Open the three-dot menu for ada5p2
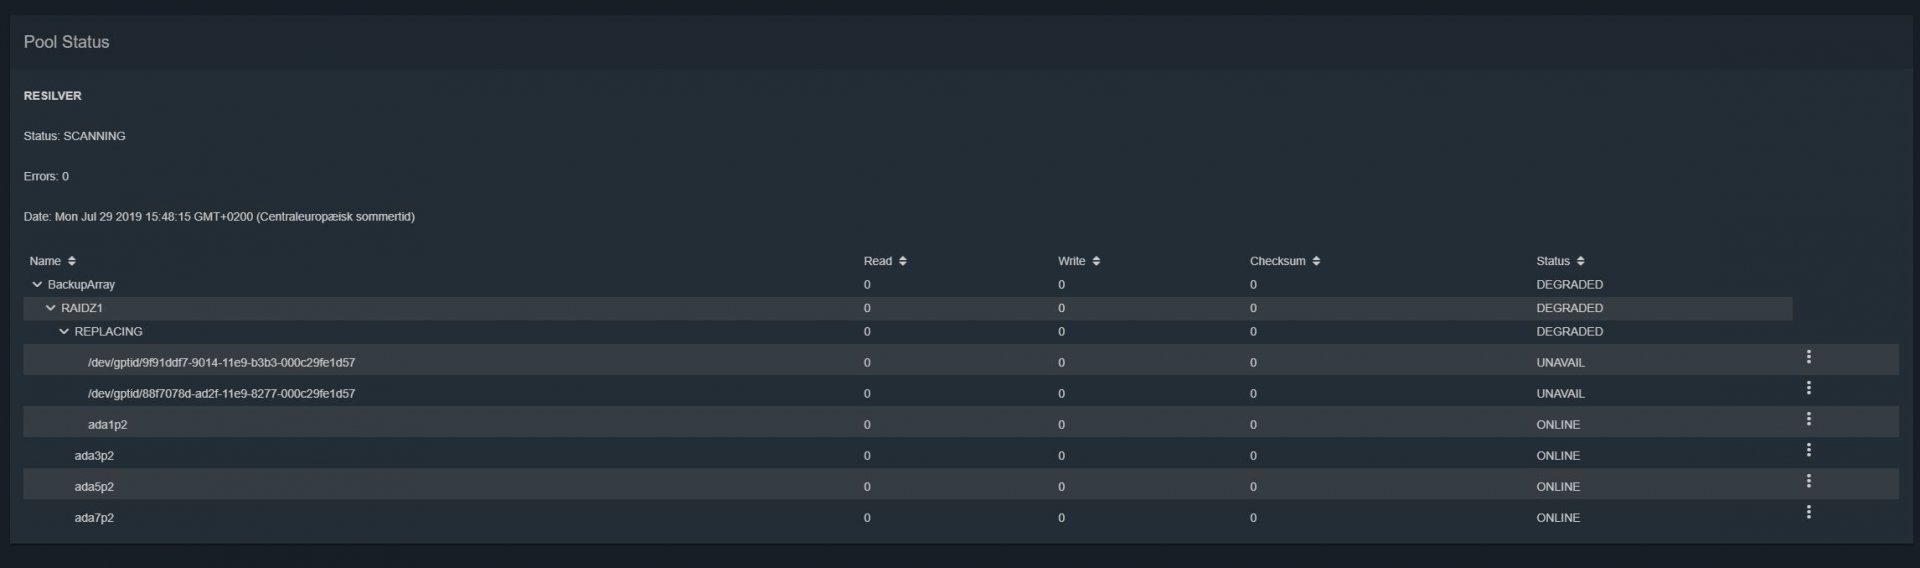The height and width of the screenshot is (568, 1920). click(1808, 481)
